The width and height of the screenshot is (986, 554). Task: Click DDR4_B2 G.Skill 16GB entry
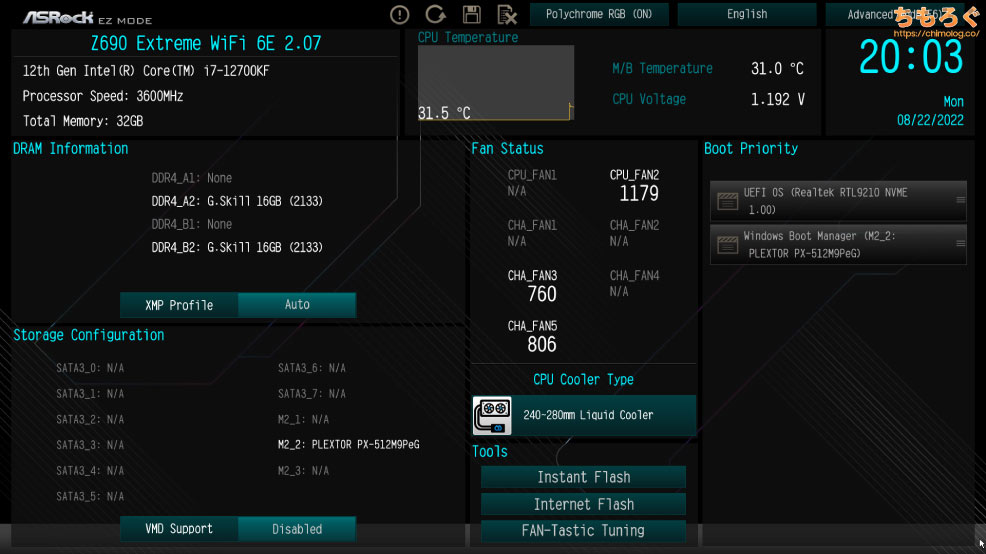237,248
